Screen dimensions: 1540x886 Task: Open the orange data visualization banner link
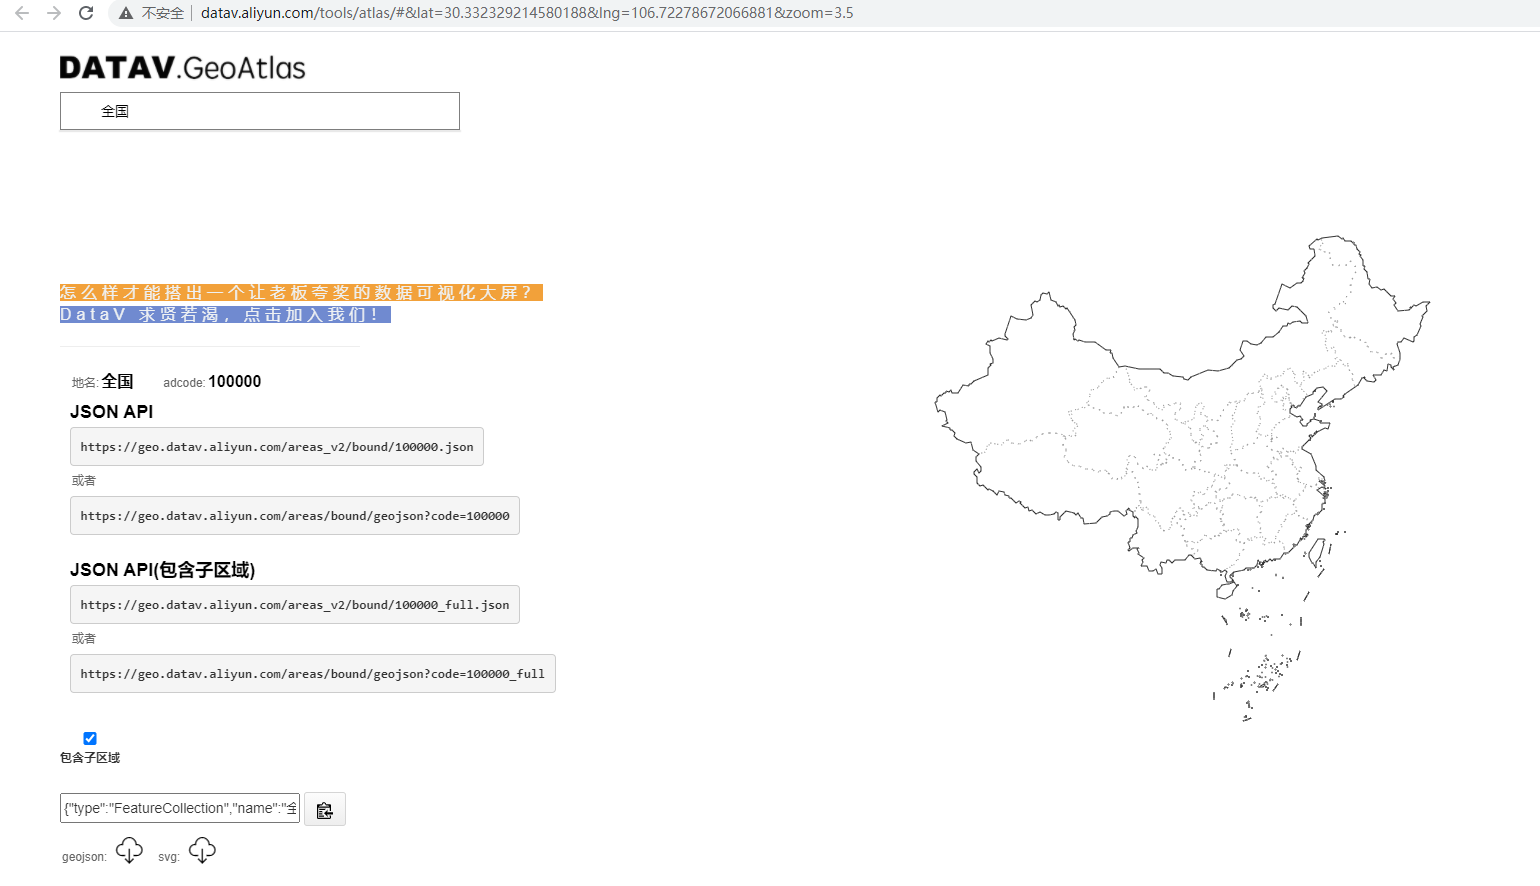pos(301,293)
